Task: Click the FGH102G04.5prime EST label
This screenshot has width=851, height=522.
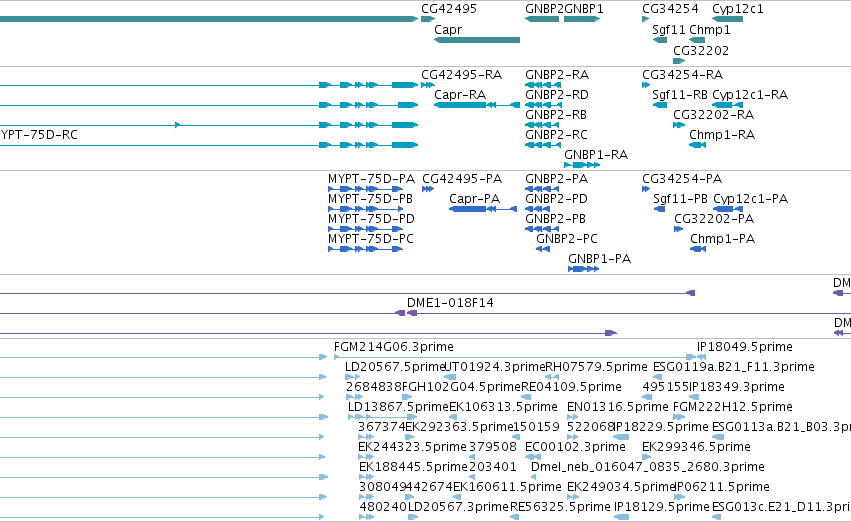Action: 461,387
